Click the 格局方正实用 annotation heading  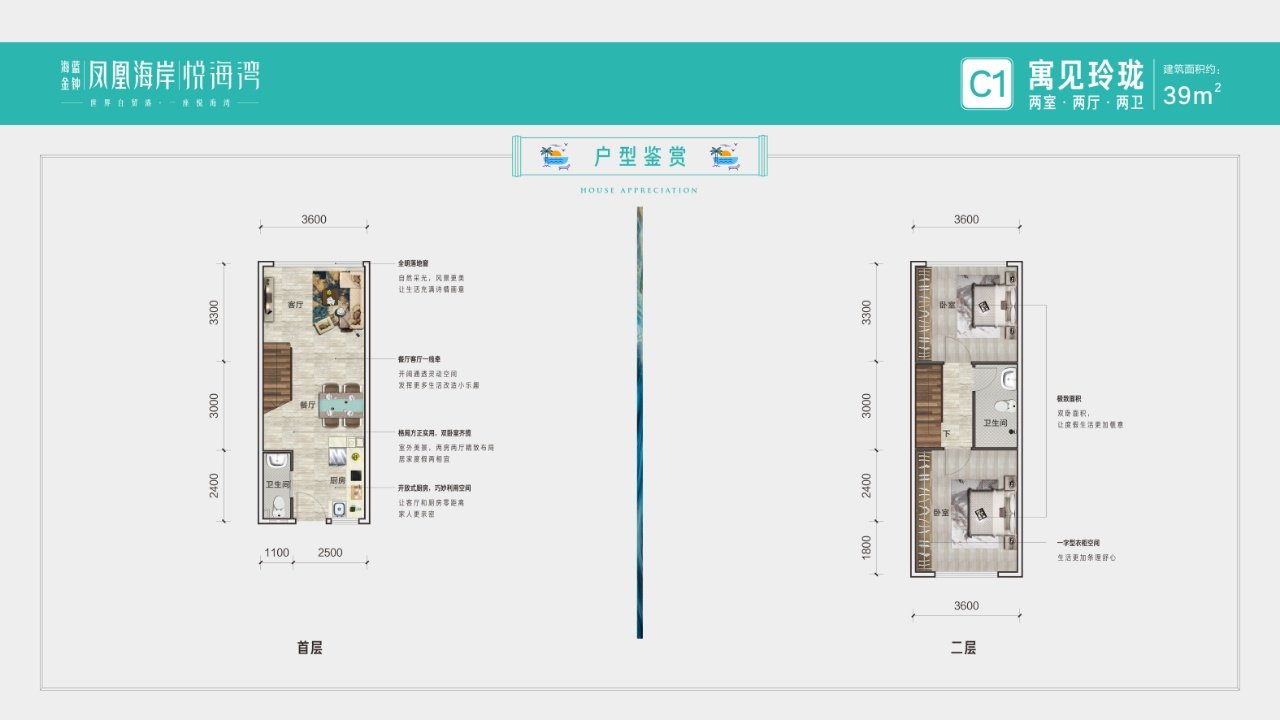pyautogui.click(x=434, y=433)
